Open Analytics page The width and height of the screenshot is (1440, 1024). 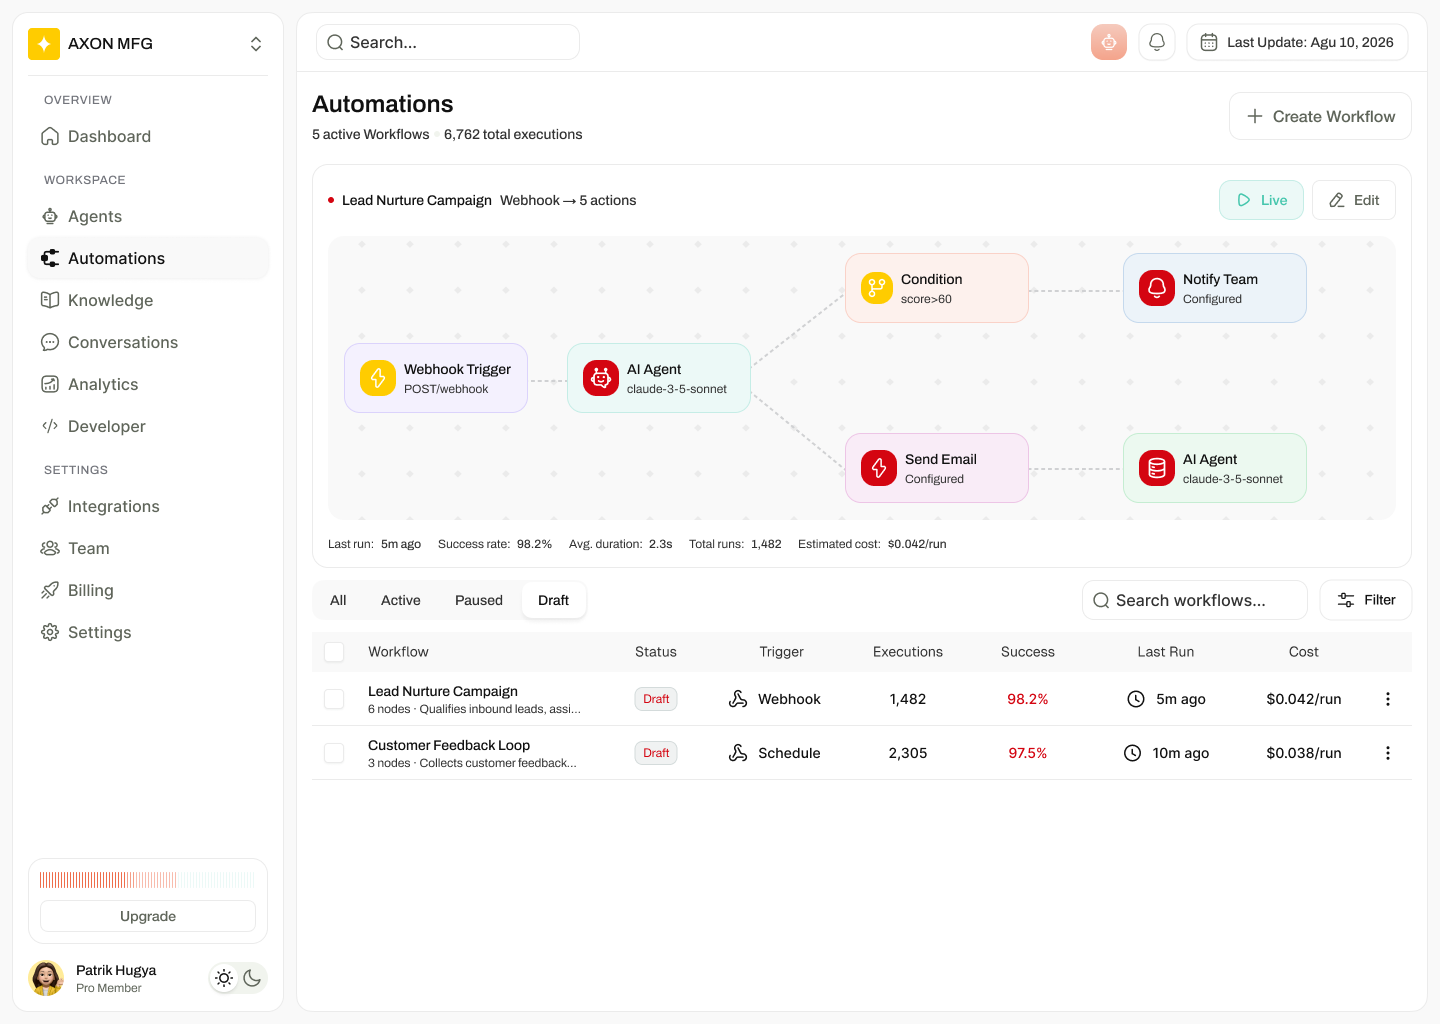click(x=148, y=384)
